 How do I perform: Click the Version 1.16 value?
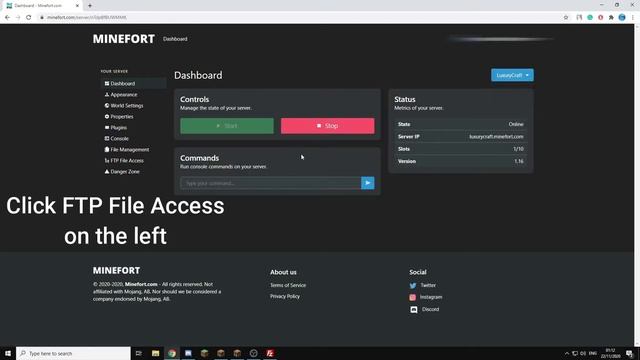coord(519,161)
